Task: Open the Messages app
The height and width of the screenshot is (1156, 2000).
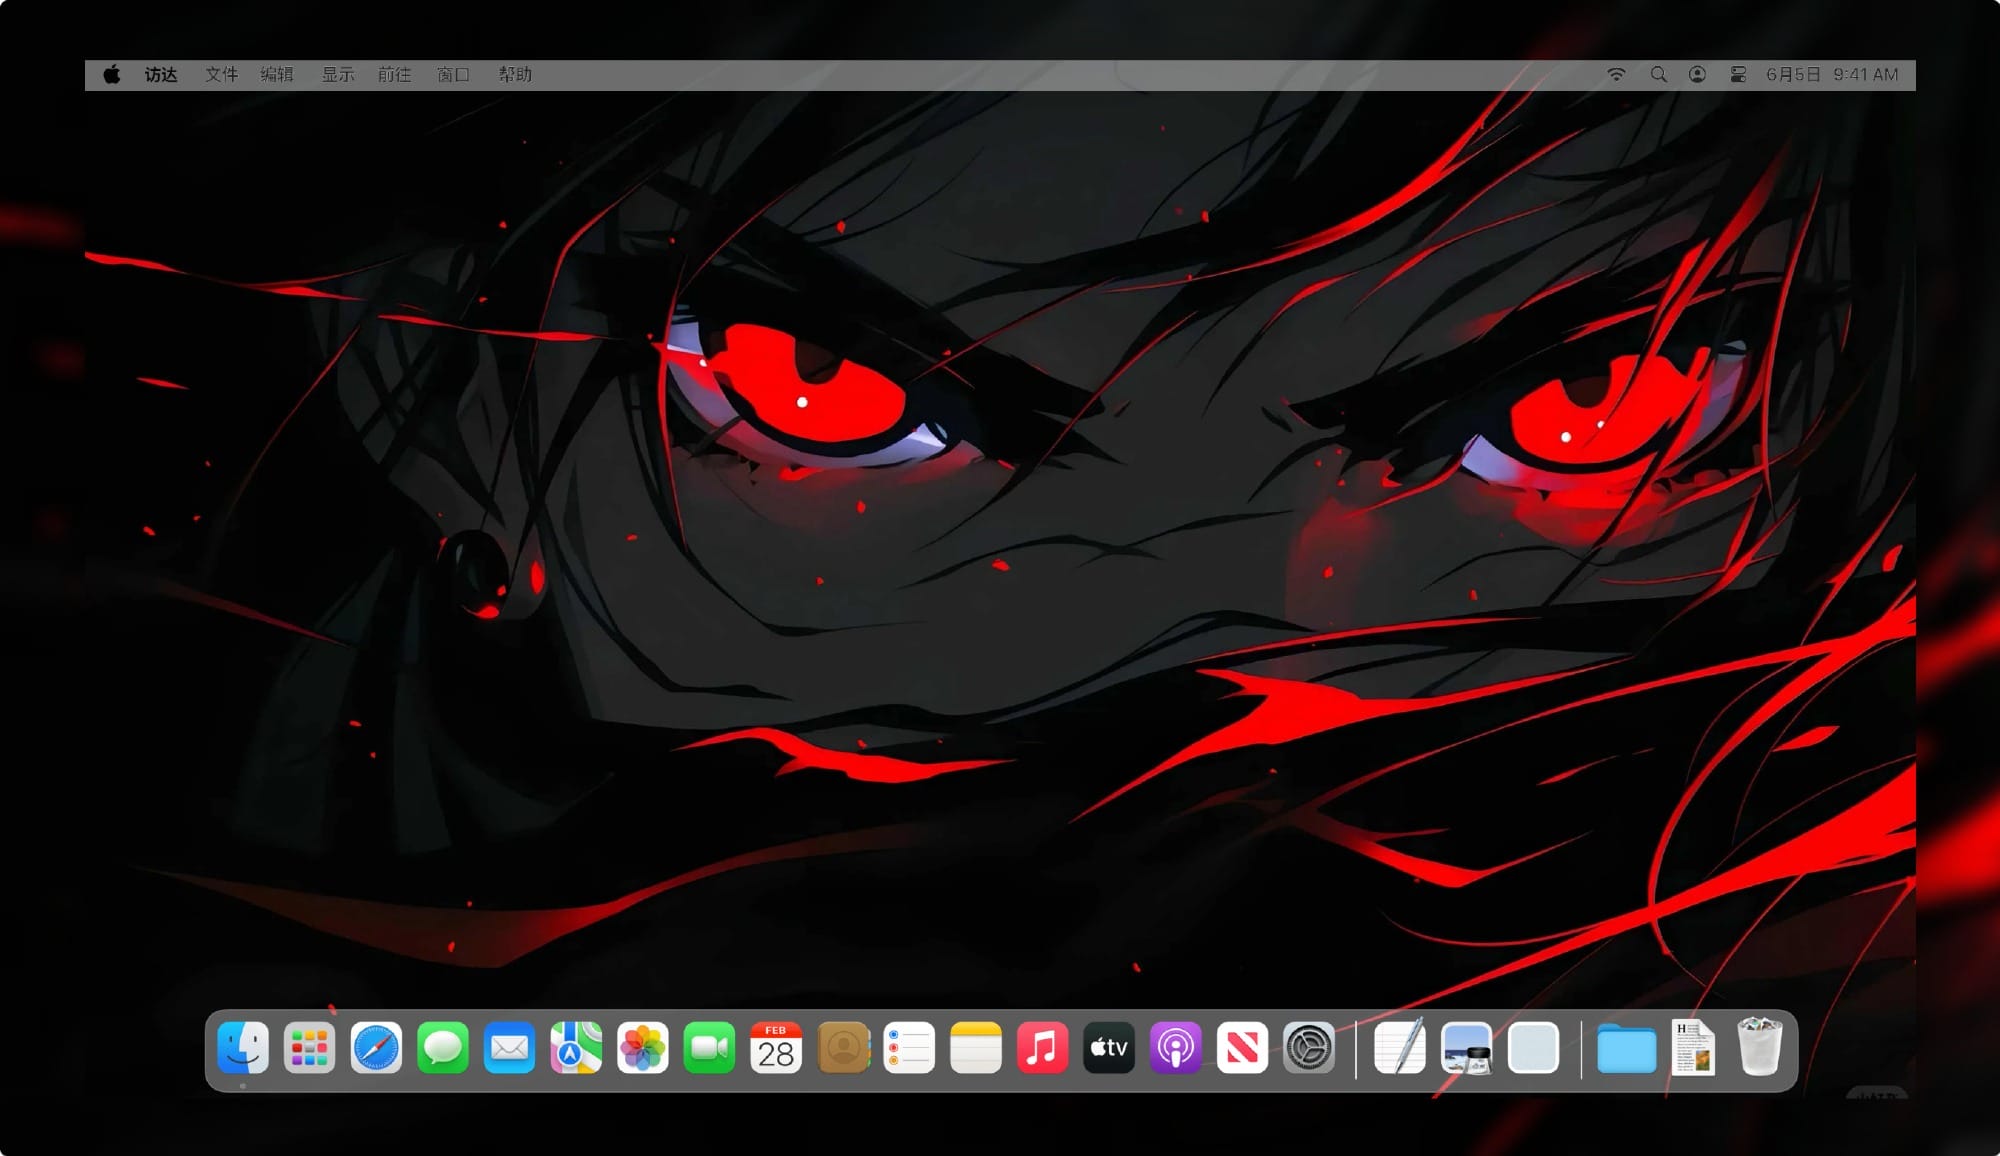Action: coord(443,1048)
